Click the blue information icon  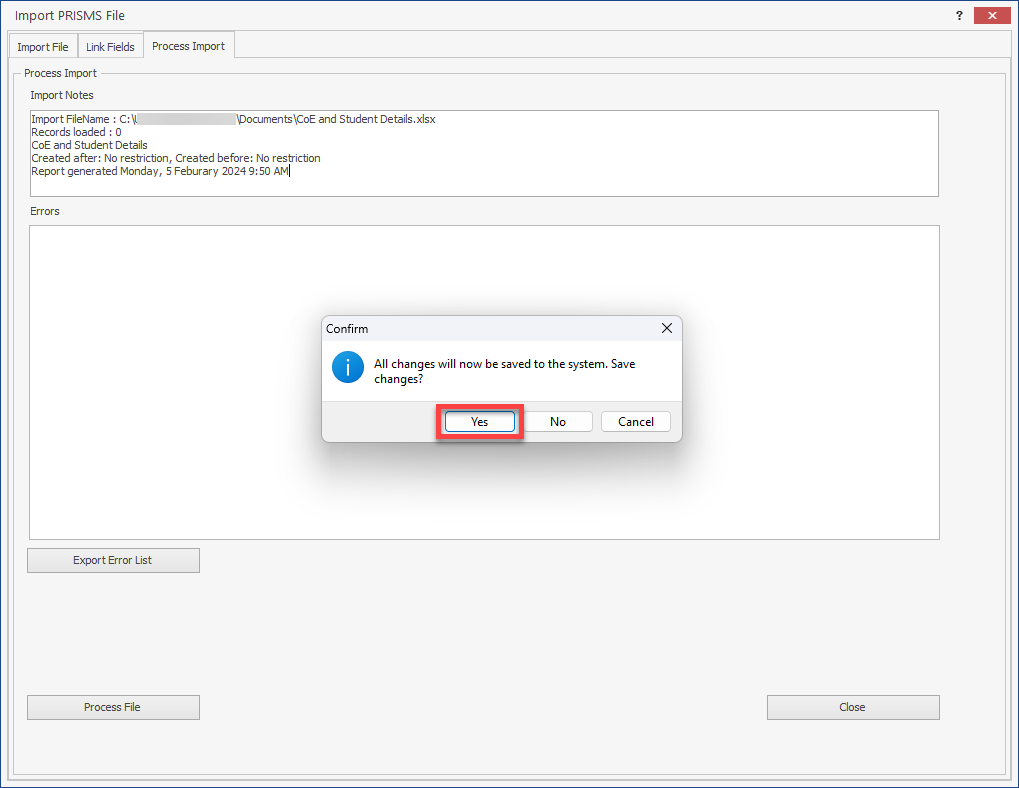[x=348, y=368]
